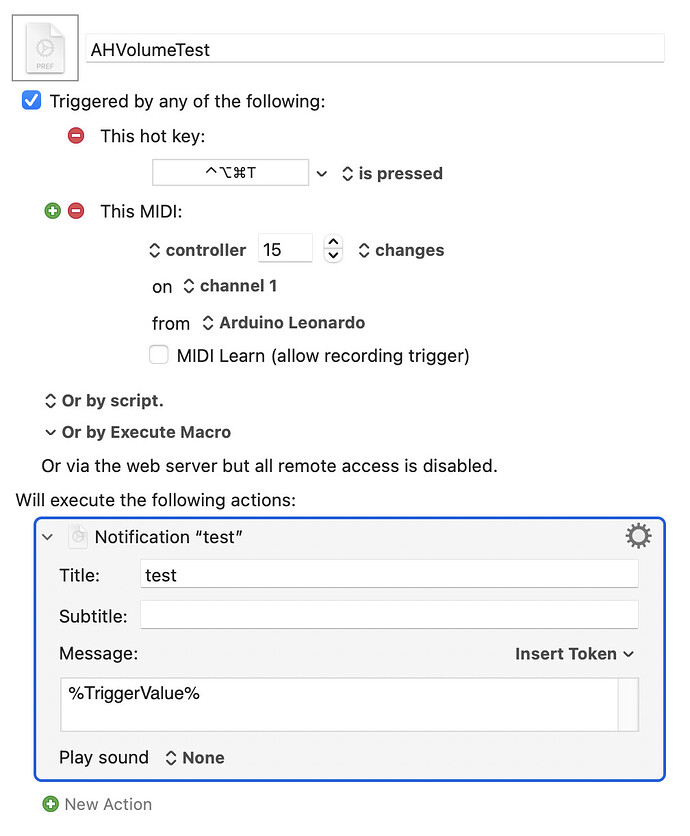690x836 pixels.
Task: Collapse the Notification action disclosure chevron
Action: point(48,537)
